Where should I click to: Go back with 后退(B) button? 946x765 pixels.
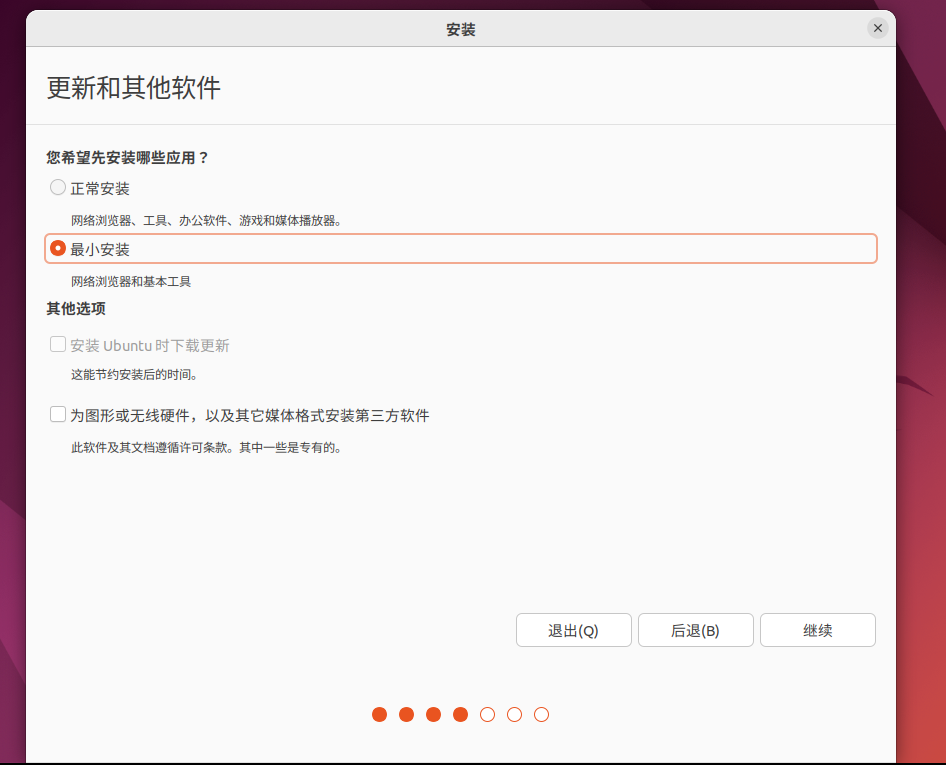pos(696,630)
